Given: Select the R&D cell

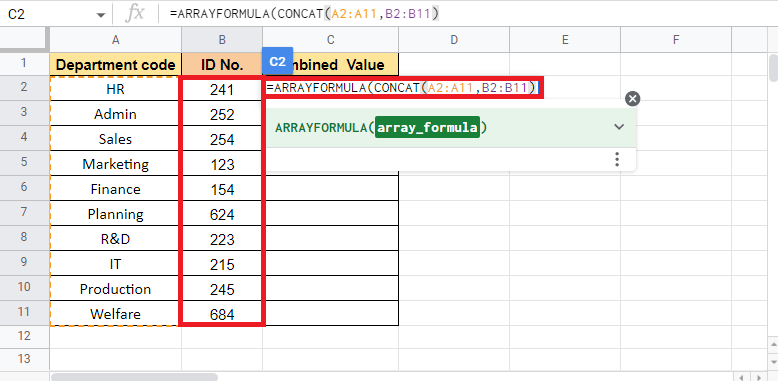Looking at the screenshot, I should tap(116, 239).
